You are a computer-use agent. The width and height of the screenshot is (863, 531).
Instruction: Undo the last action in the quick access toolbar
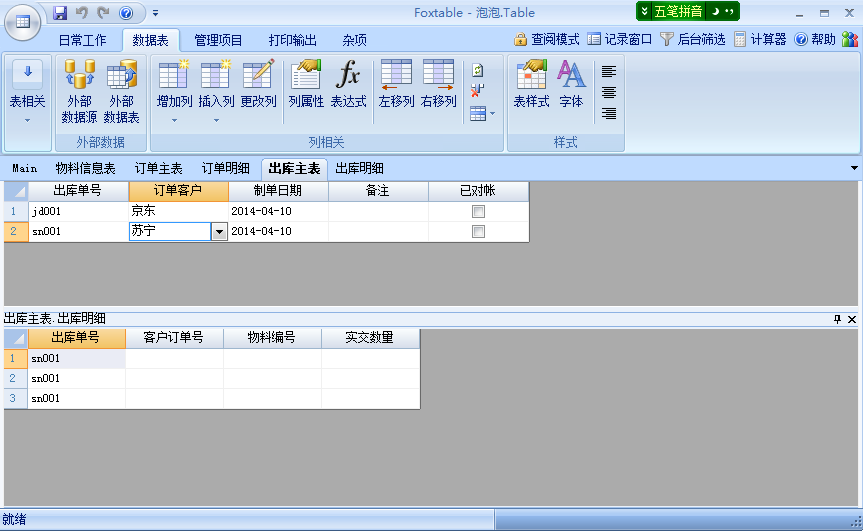pos(82,12)
